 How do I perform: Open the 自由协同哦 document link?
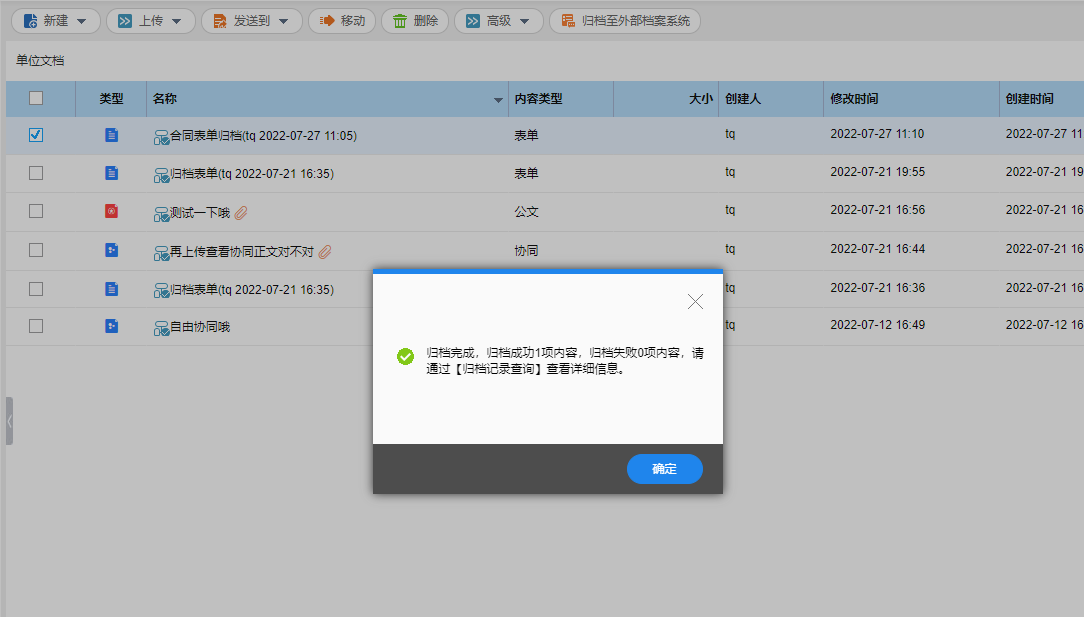tap(199, 327)
